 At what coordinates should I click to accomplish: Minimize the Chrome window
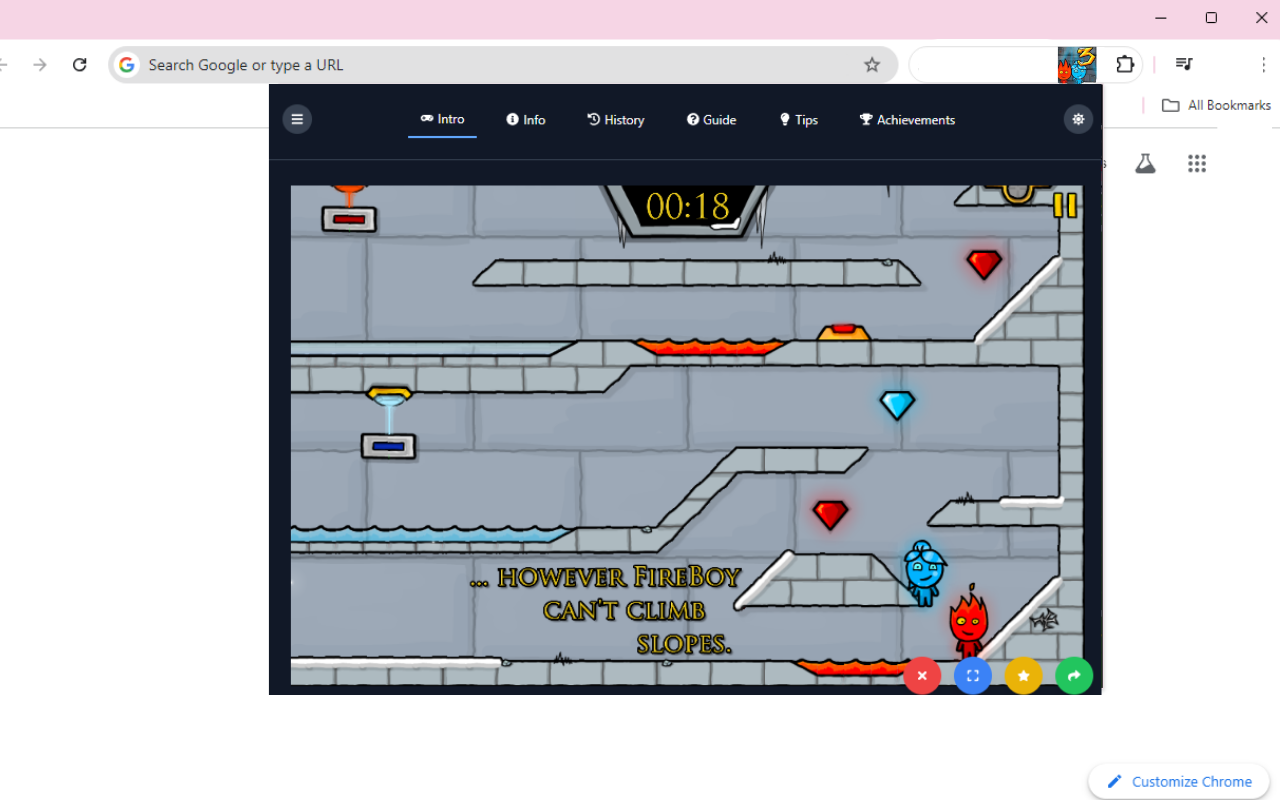(1161, 18)
